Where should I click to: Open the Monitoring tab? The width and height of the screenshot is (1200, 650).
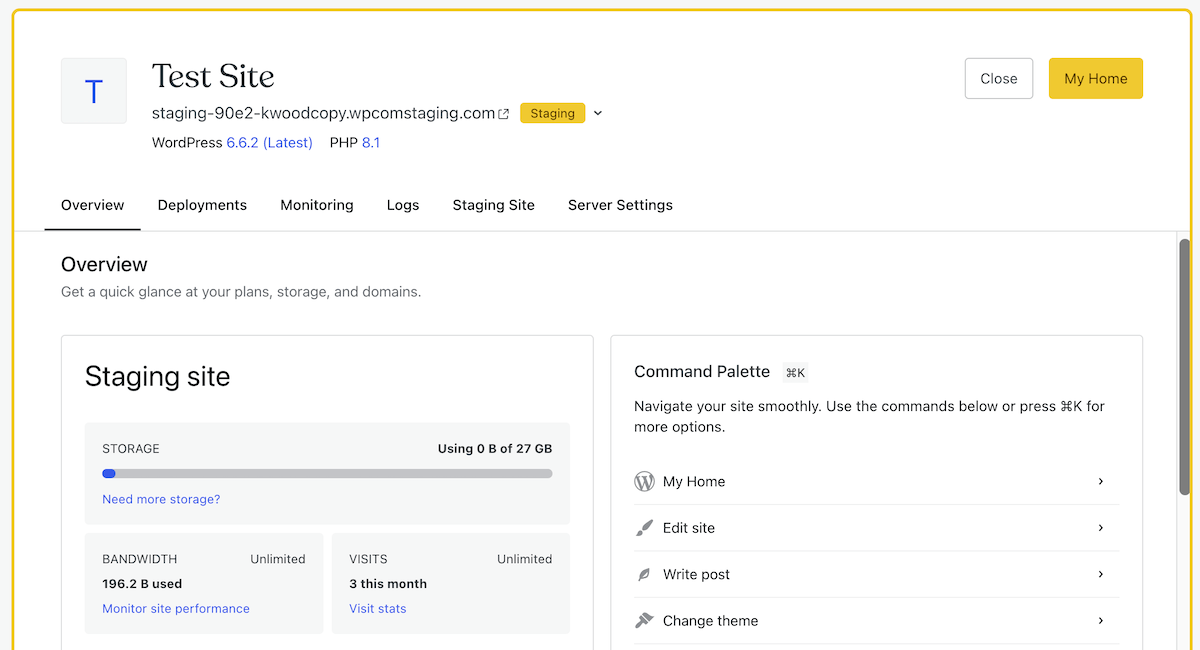click(317, 205)
